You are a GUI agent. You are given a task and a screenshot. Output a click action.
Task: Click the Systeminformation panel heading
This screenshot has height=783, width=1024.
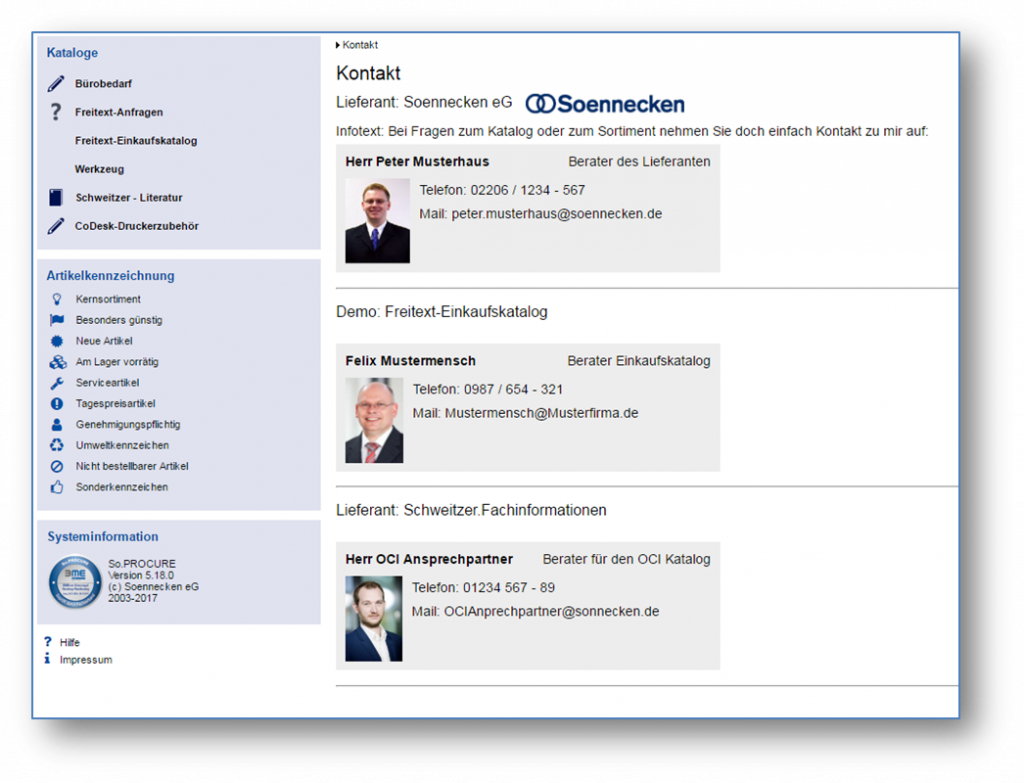click(103, 537)
